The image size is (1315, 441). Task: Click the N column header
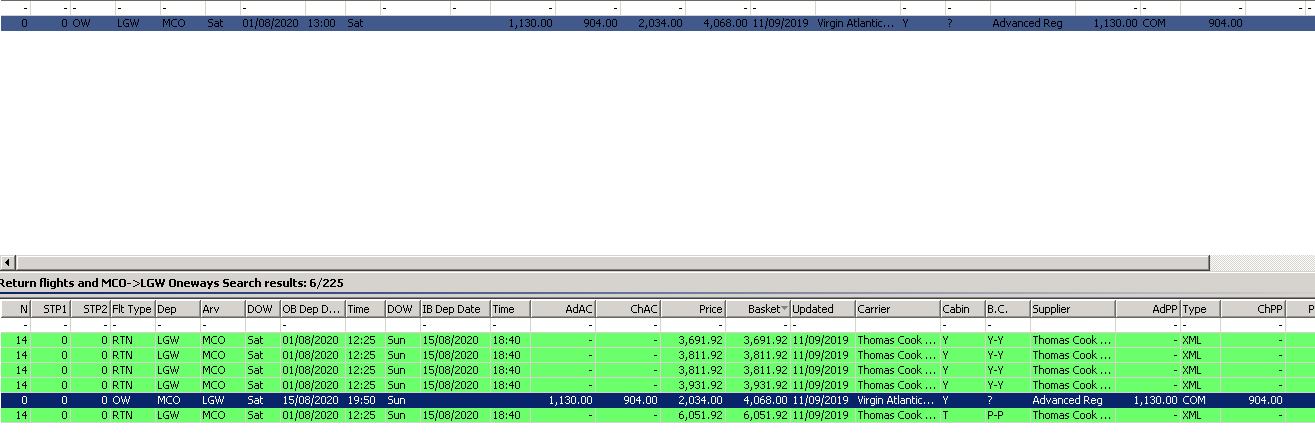tap(16, 309)
